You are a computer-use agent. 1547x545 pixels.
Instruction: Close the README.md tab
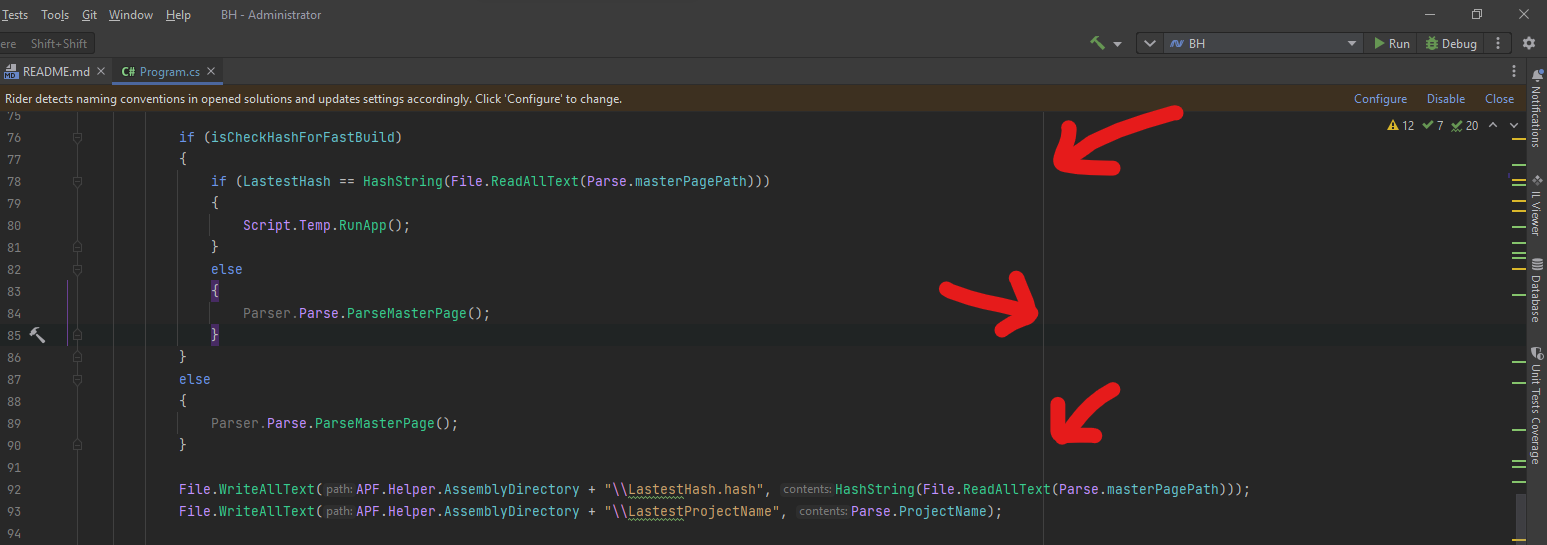101,72
